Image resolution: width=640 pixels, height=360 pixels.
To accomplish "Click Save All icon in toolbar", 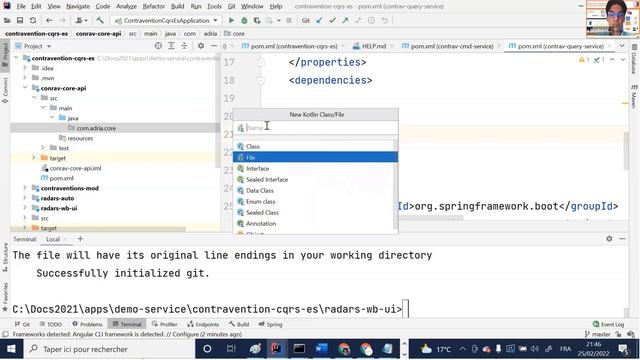I will point(20,20).
